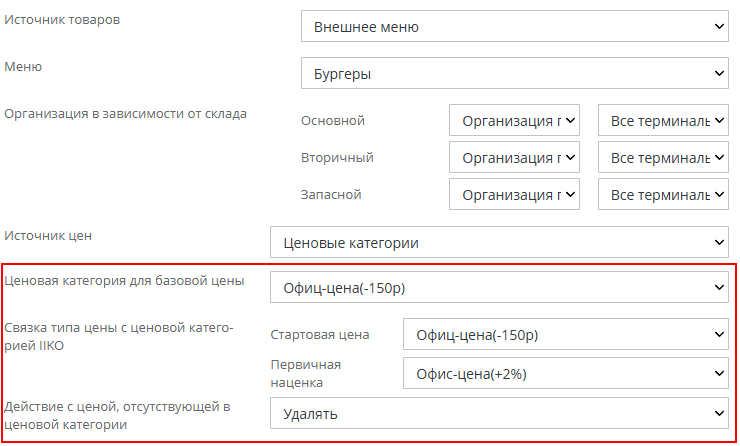740x446 pixels.
Task: Open the Источник цен dropdown
Action: (499, 242)
